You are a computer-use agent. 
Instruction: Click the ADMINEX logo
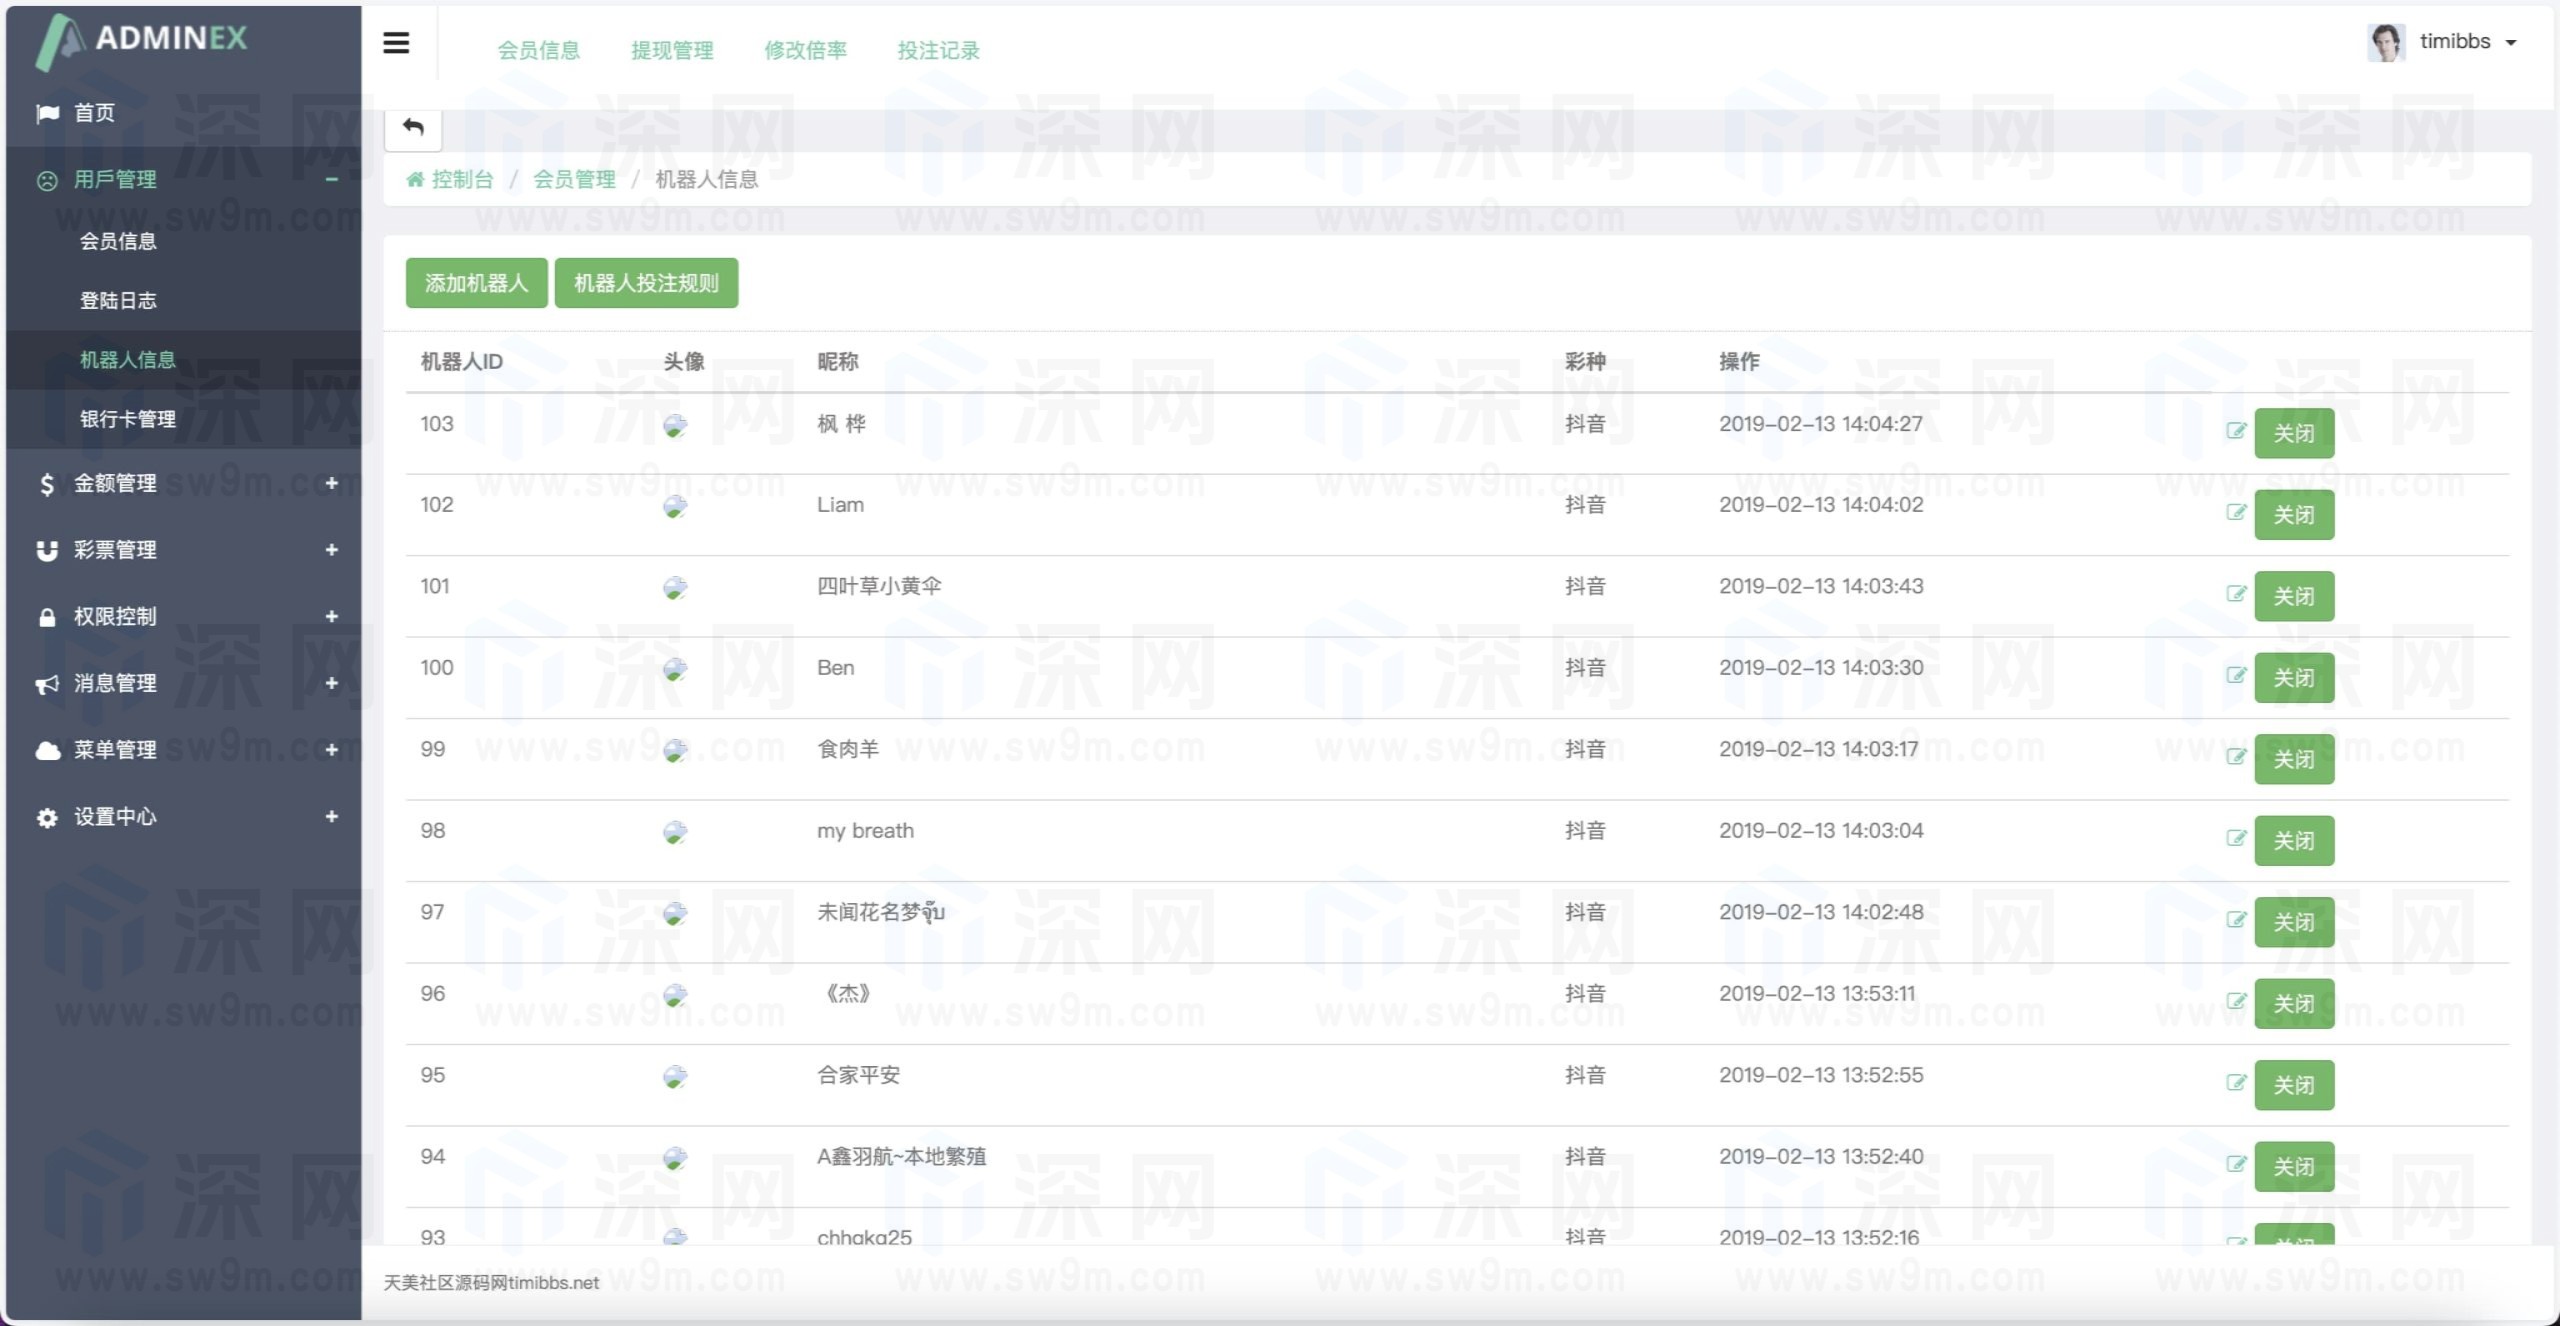[143, 40]
